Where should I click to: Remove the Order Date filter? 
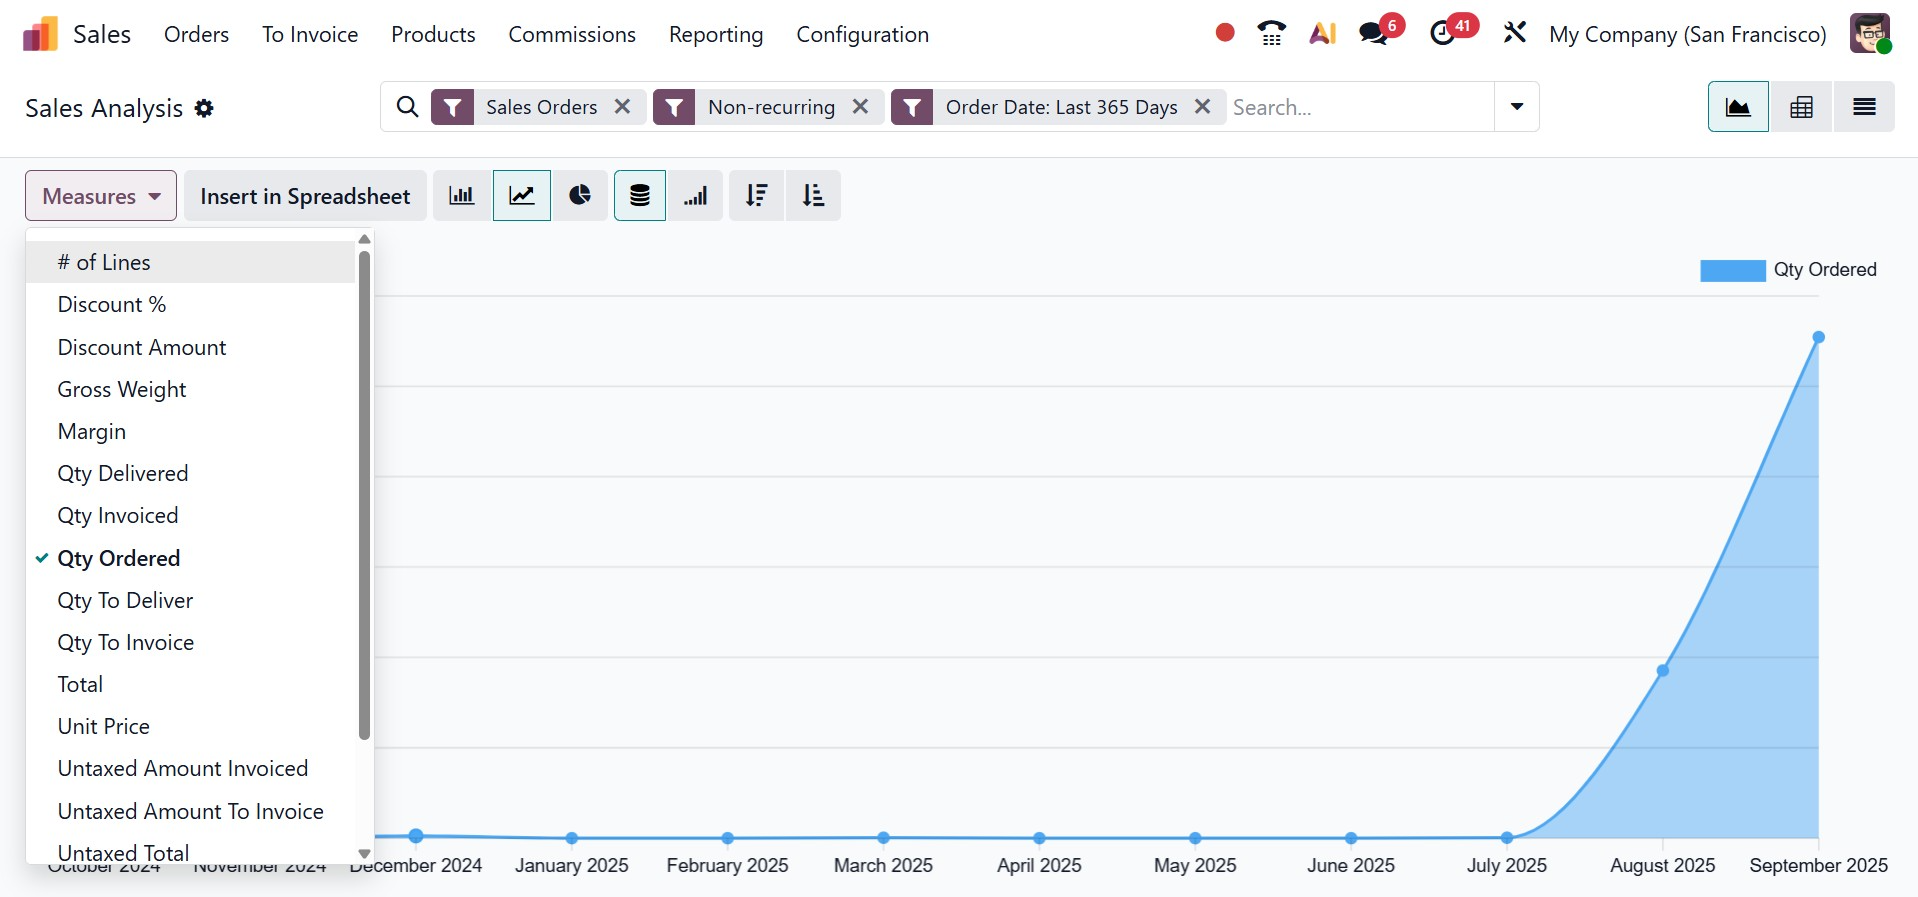point(1203,106)
